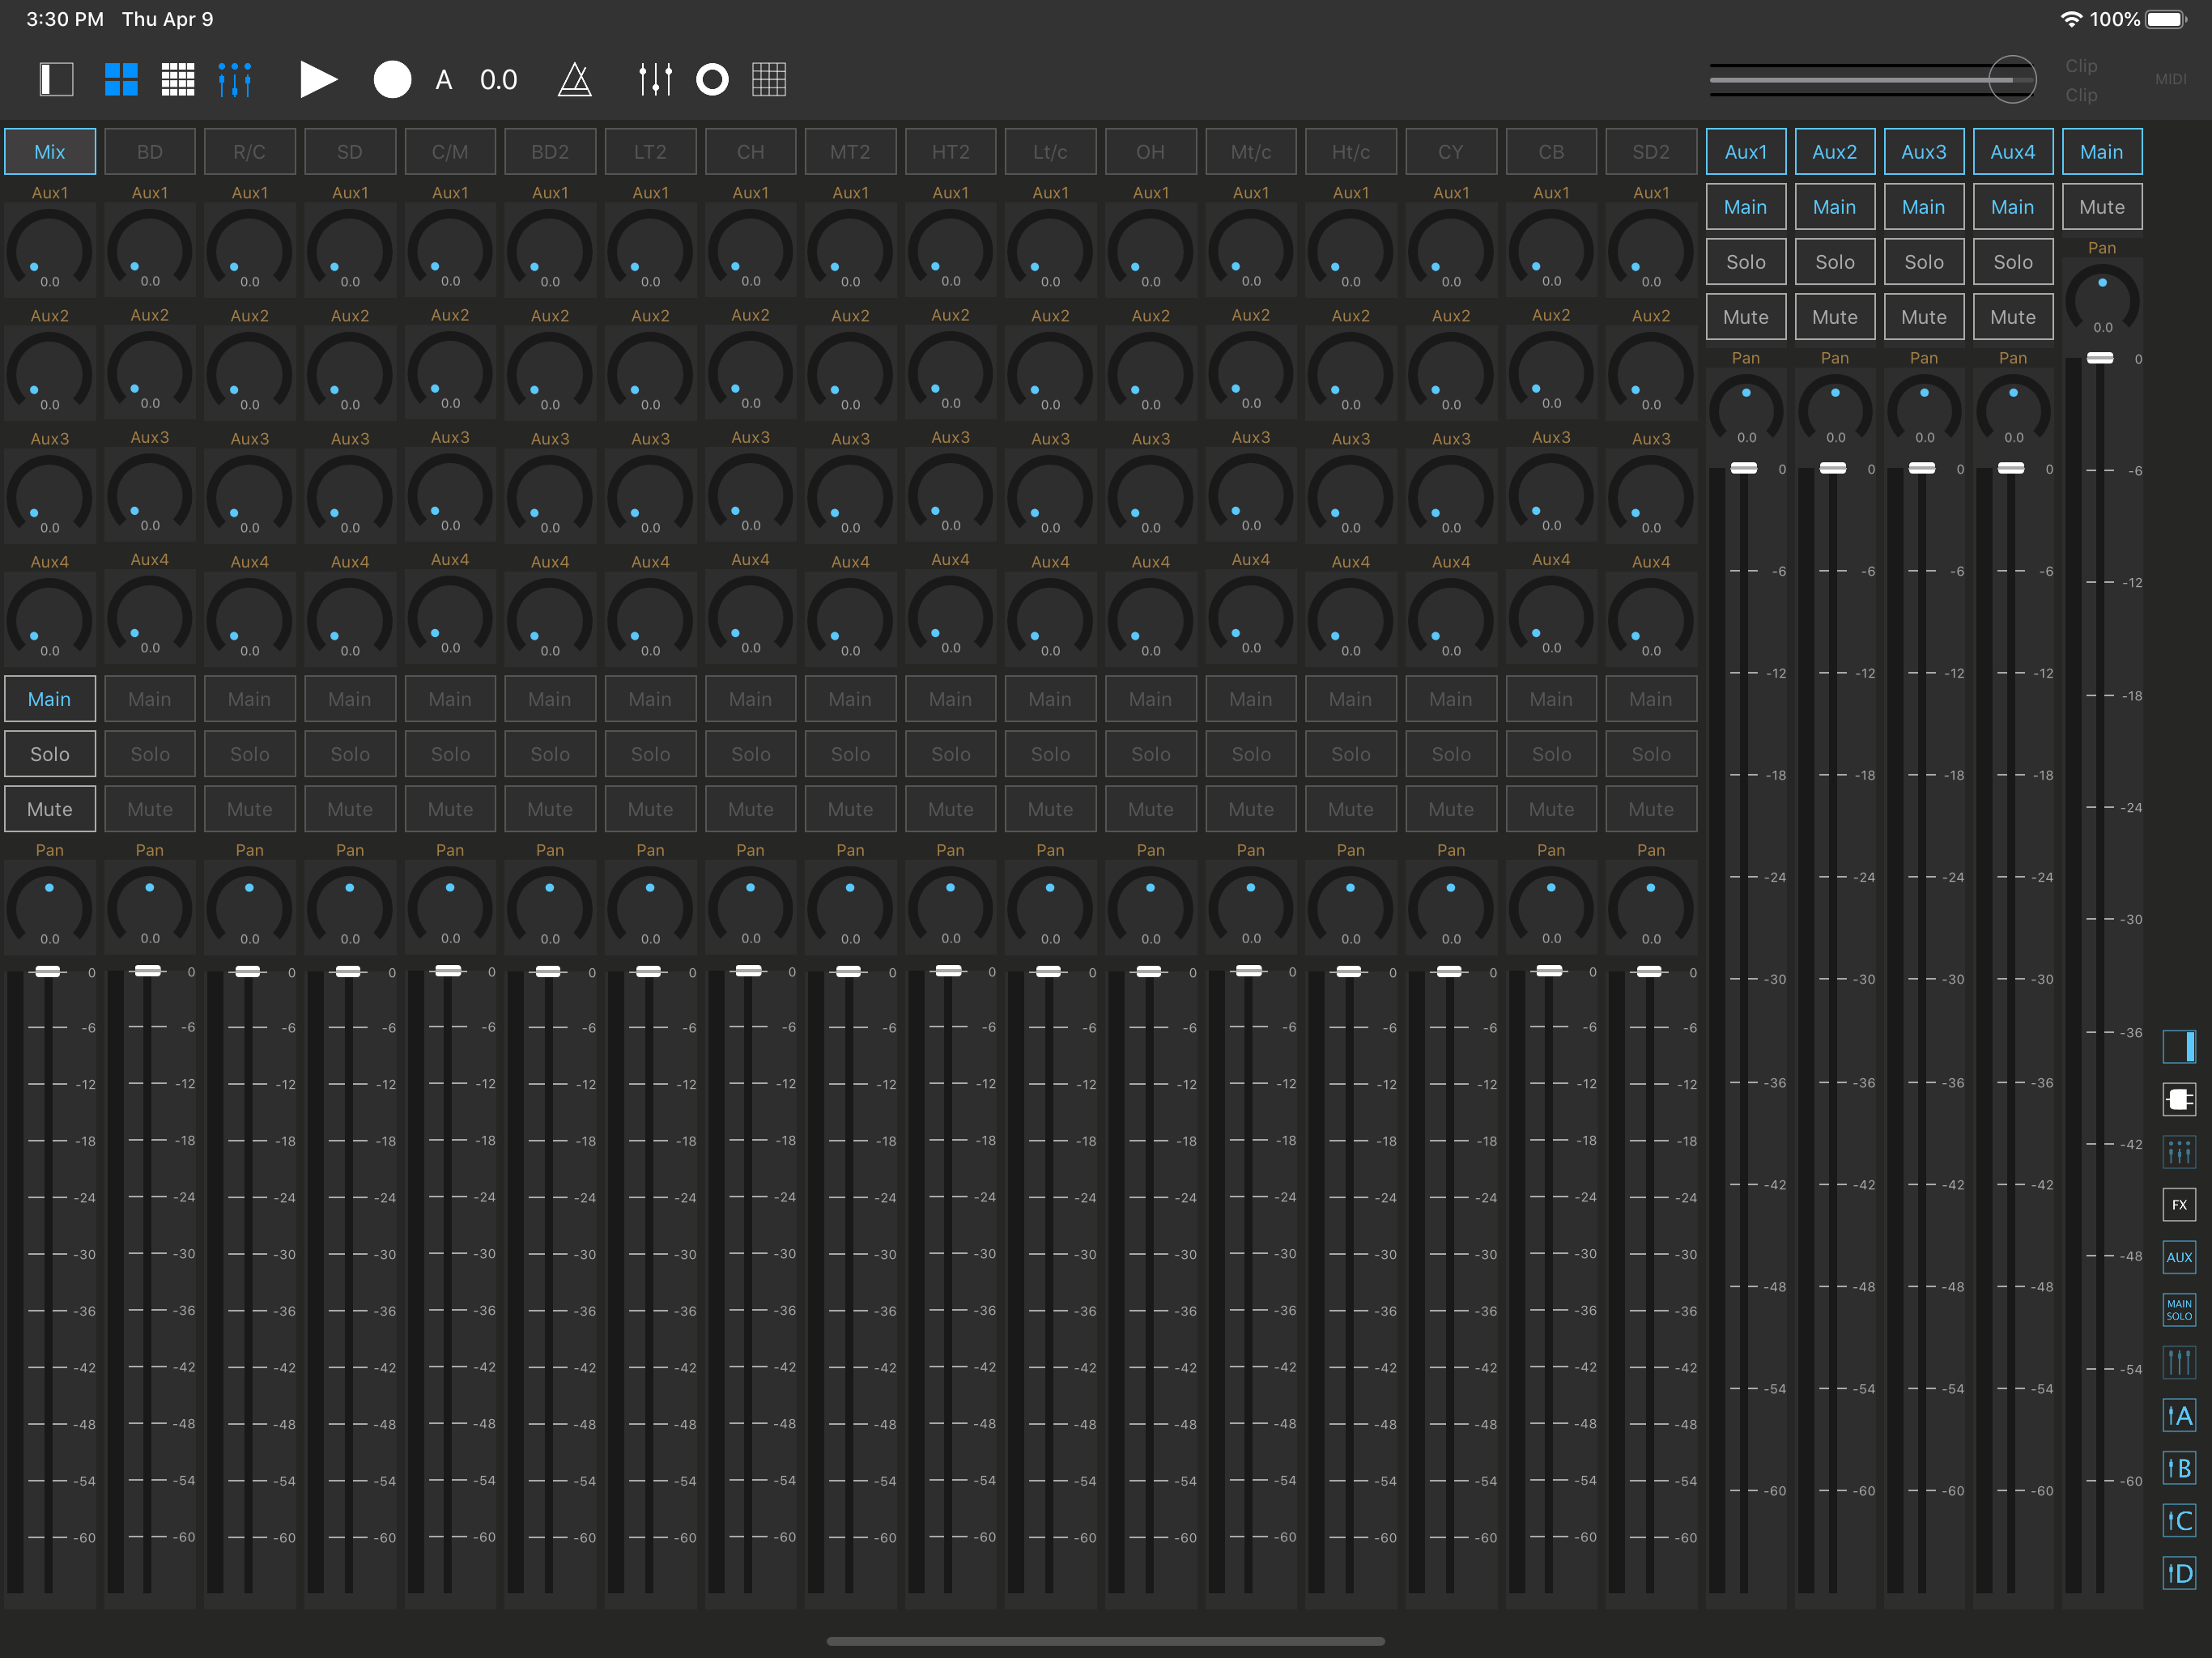Toggle the MAIN SOLO section button
This screenshot has height=1658, width=2212.
pyautogui.click(x=2179, y=1310)
